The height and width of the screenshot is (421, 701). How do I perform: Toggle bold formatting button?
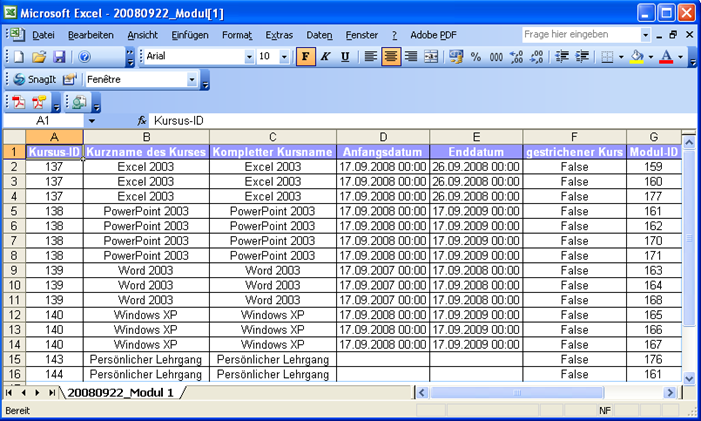click(305, 57)
